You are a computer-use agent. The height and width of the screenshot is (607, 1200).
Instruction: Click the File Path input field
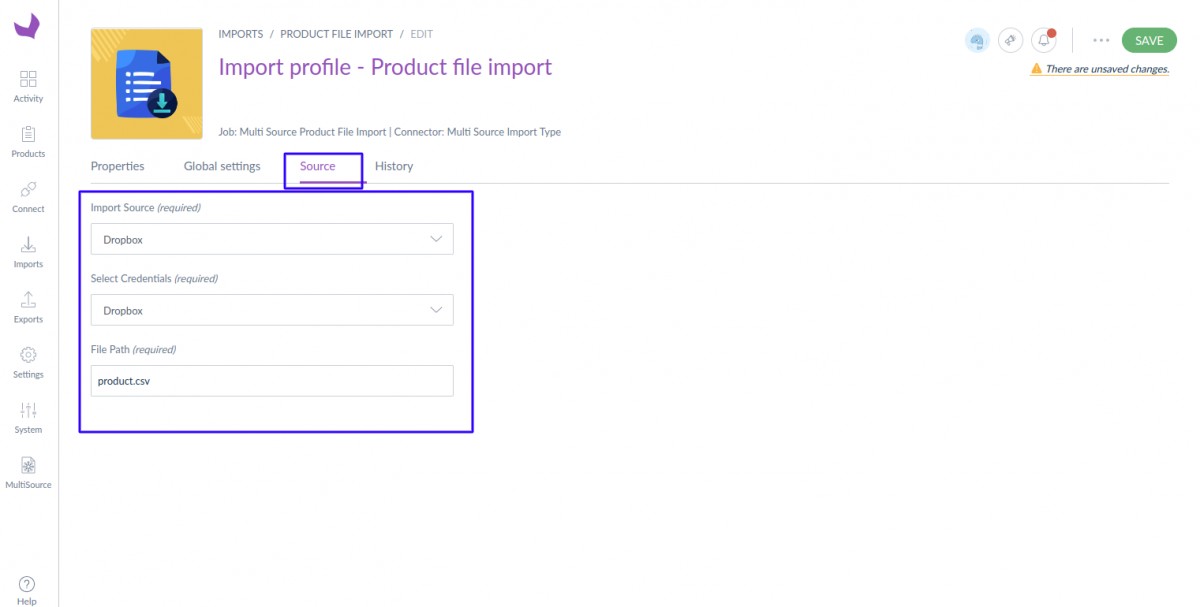271,381
